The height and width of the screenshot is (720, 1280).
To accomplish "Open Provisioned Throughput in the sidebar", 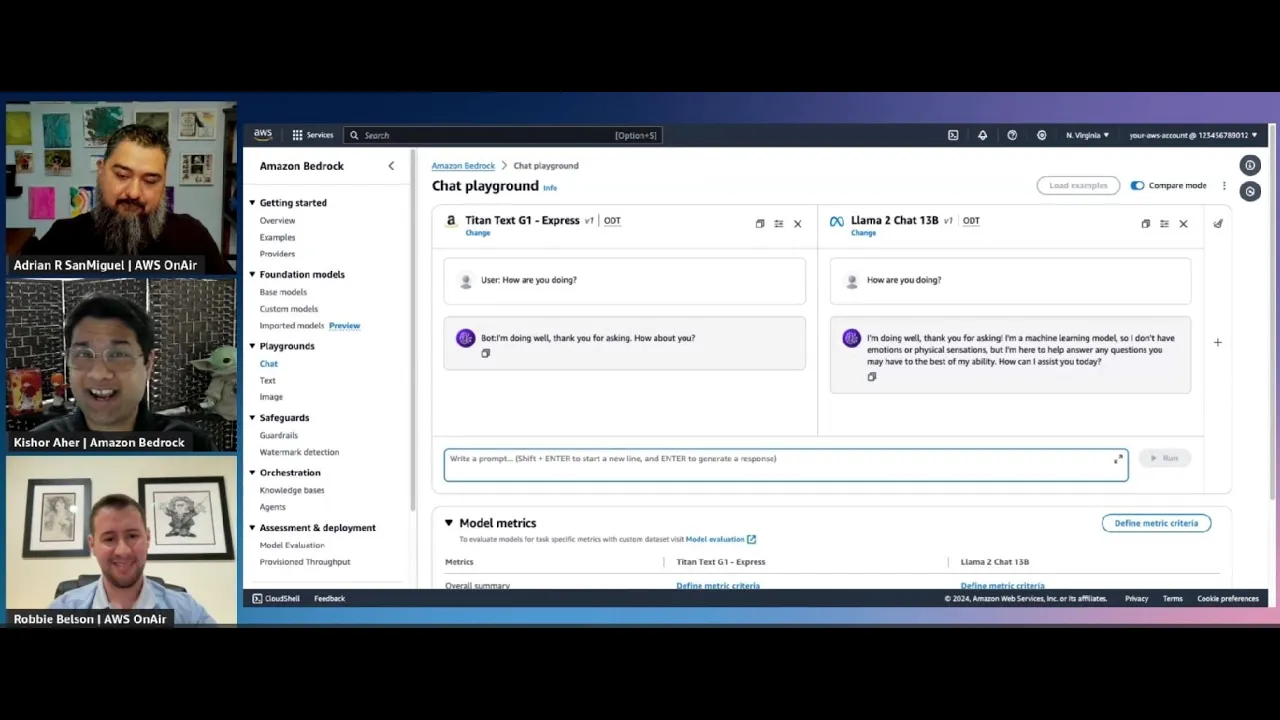I will (305, 562).
